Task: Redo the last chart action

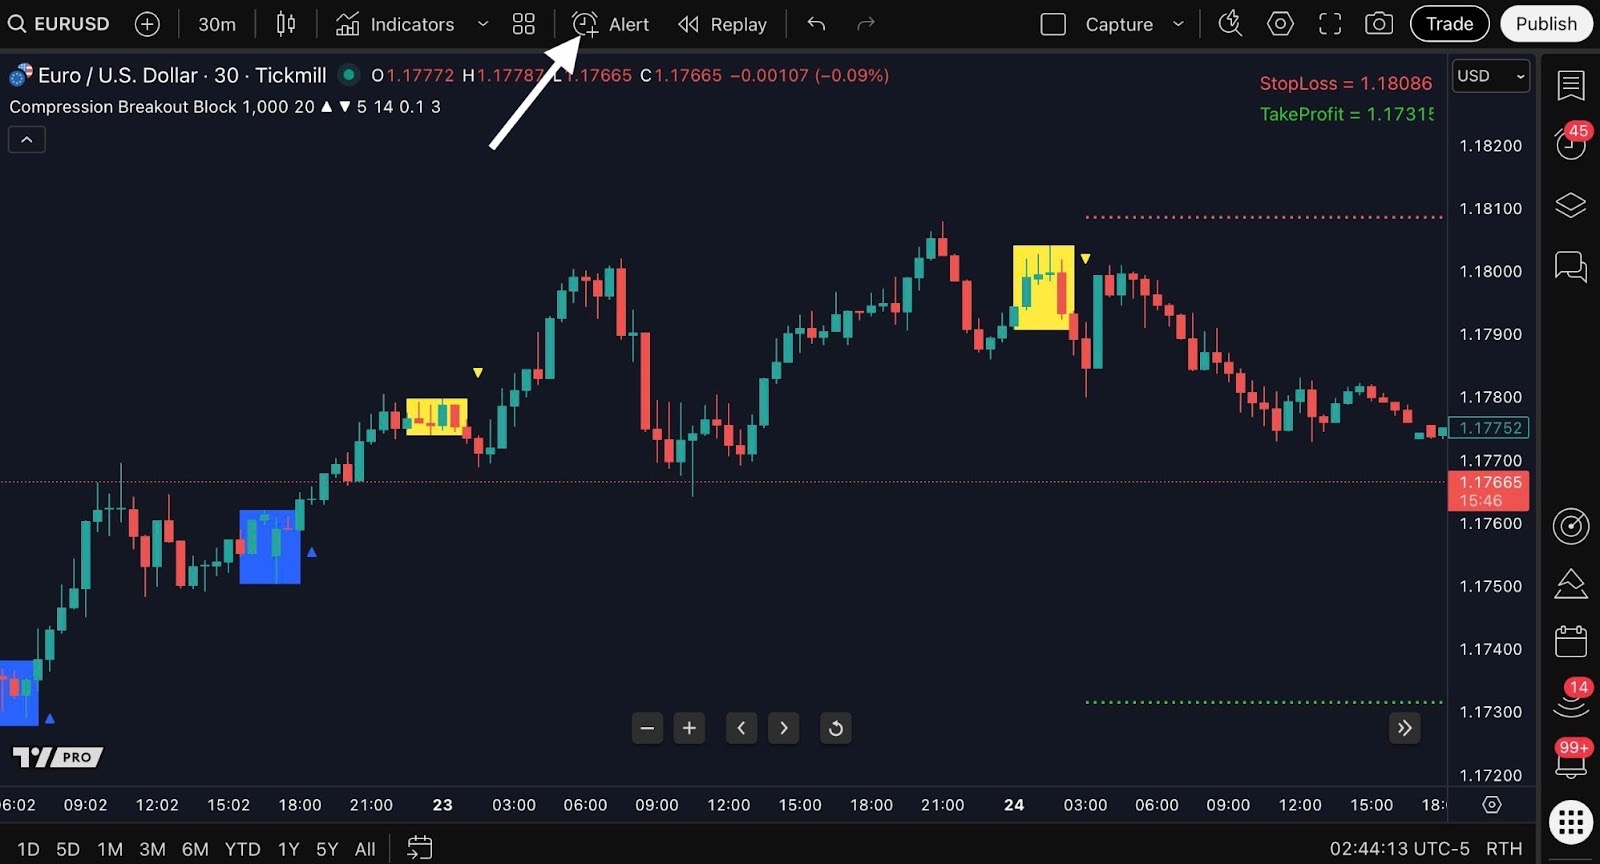Action: pos(866,24)
